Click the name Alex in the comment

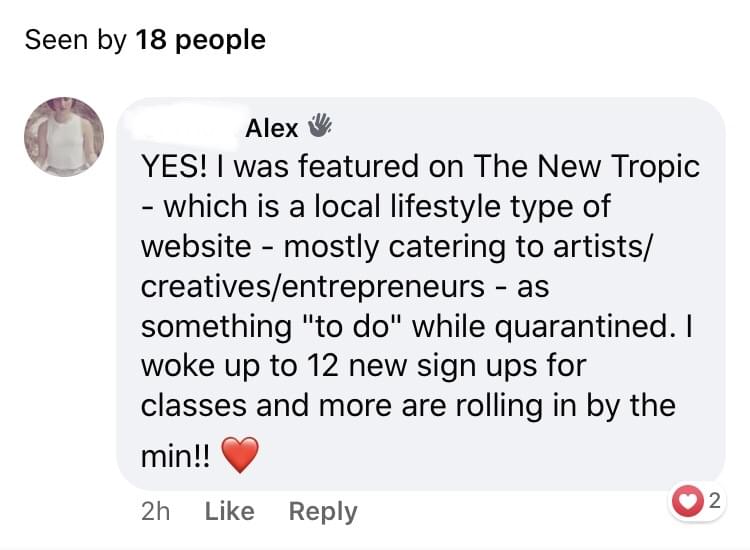click(272, 128)
